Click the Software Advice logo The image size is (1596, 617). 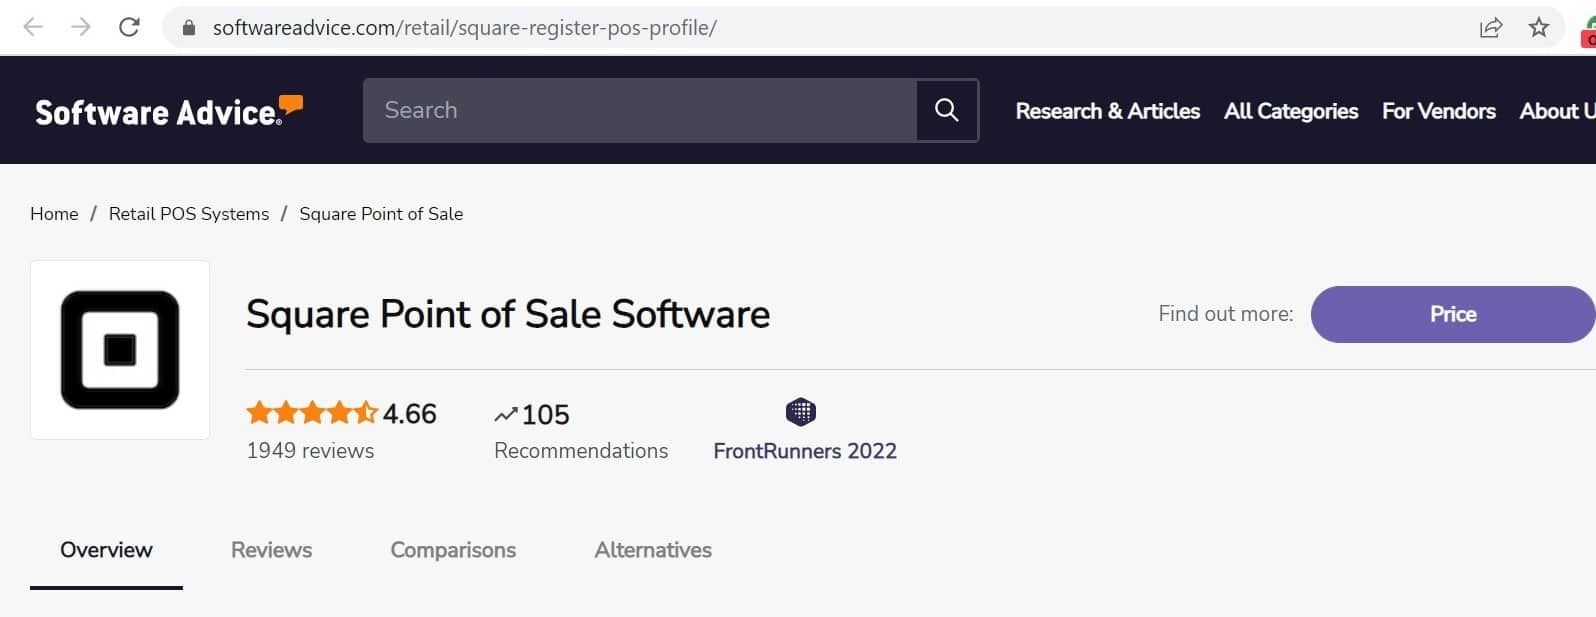click(169, 111)
